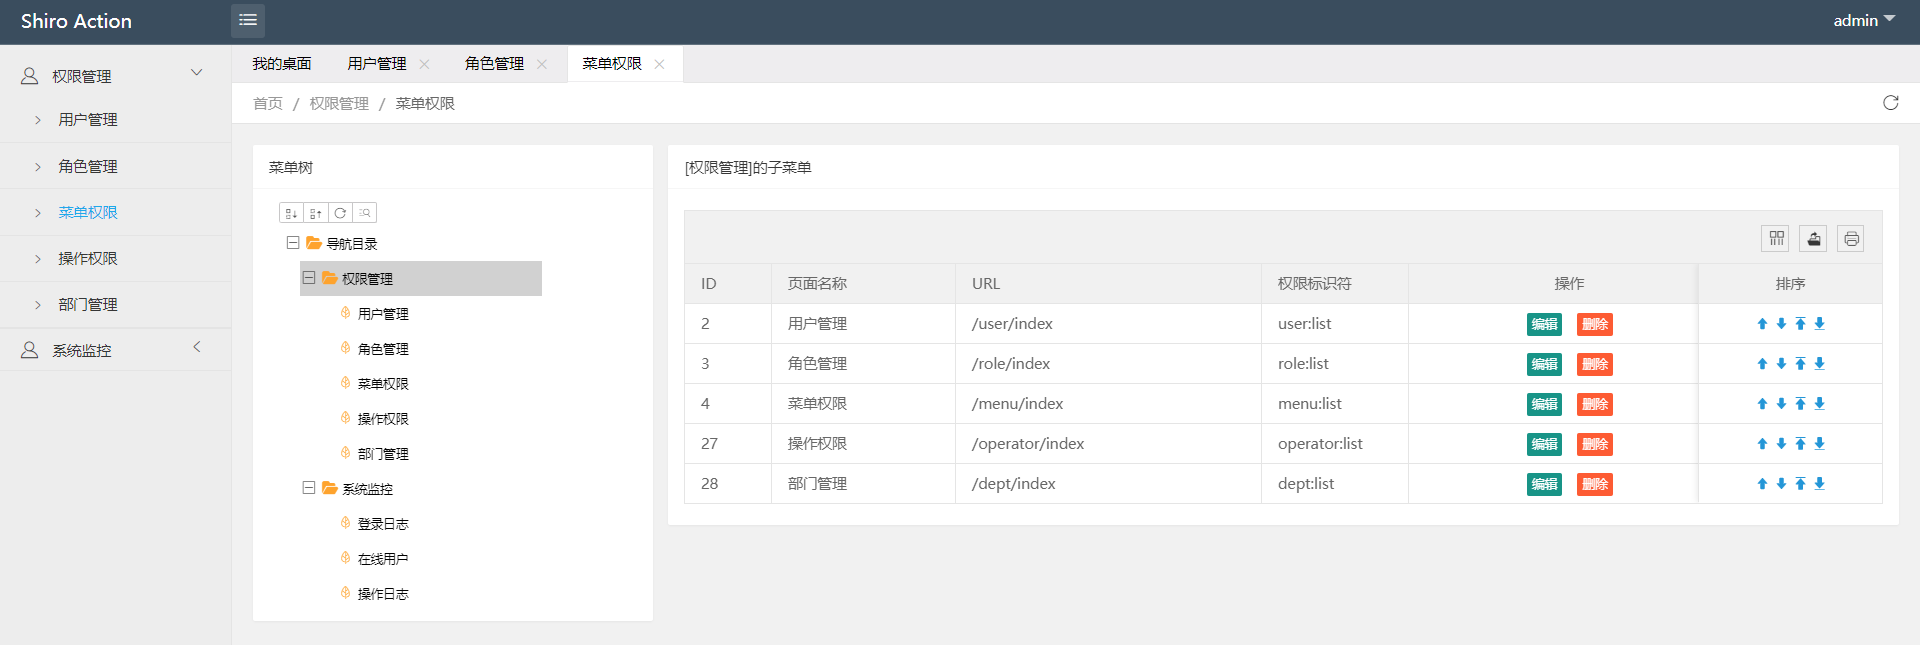Collapse 系统监控 node in menu tree
This screenshot has width=1920, height=645.
tap(309, 488)
